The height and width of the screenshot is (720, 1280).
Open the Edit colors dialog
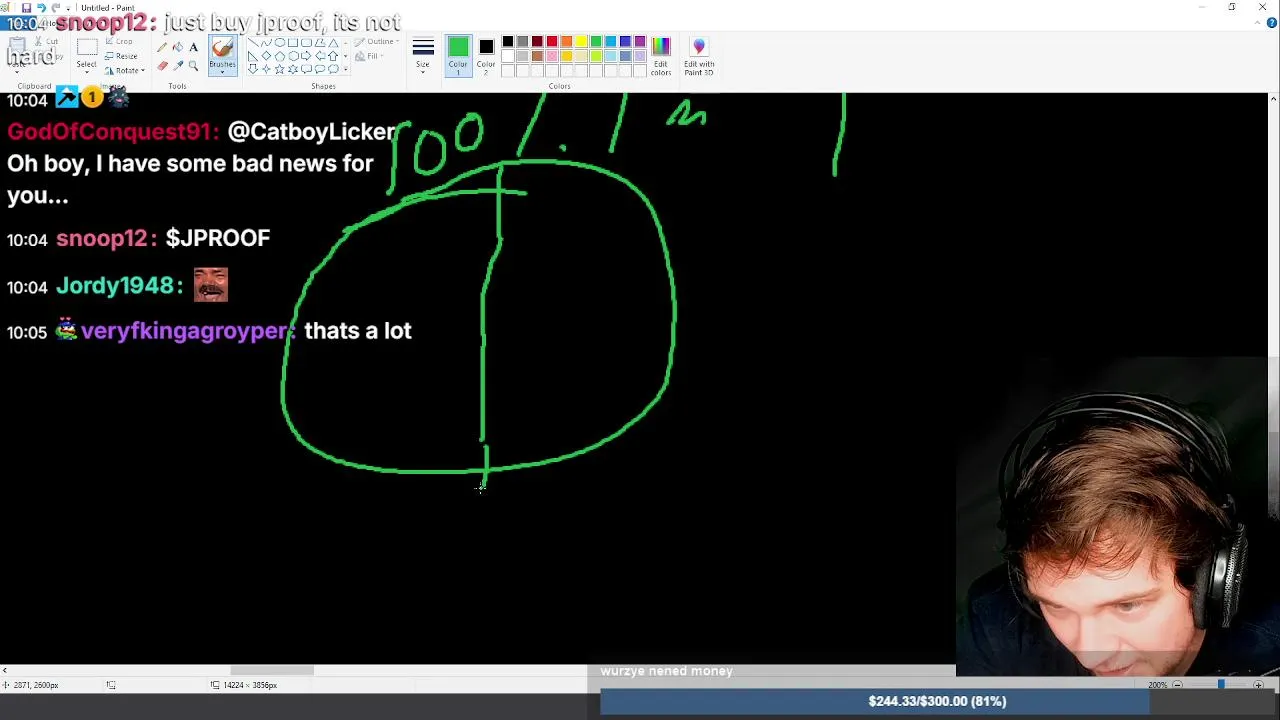click(x=661, y=55)
